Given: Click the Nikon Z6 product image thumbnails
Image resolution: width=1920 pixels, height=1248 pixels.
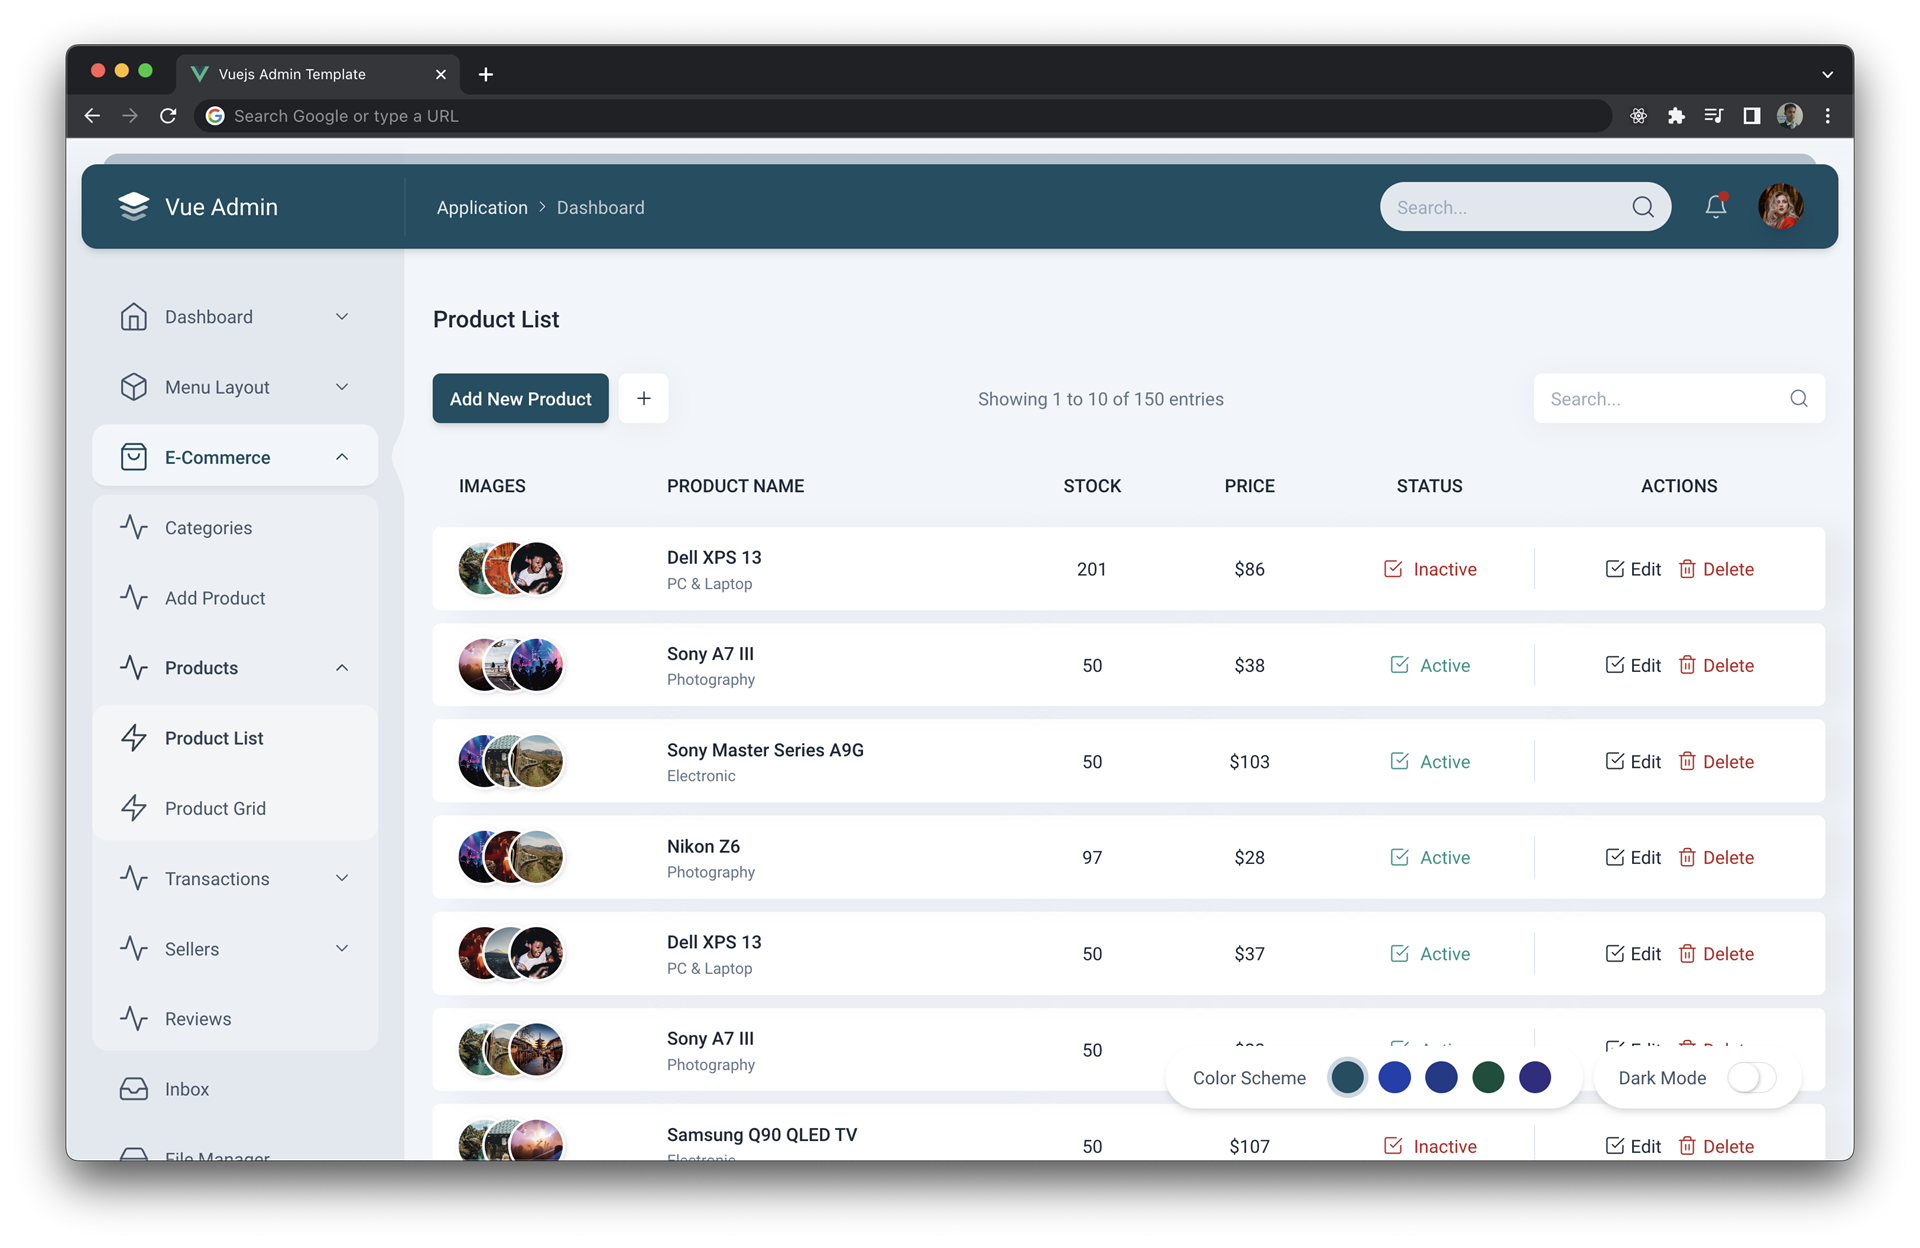Looking at the screenshot, I should (x=511, y=857).
